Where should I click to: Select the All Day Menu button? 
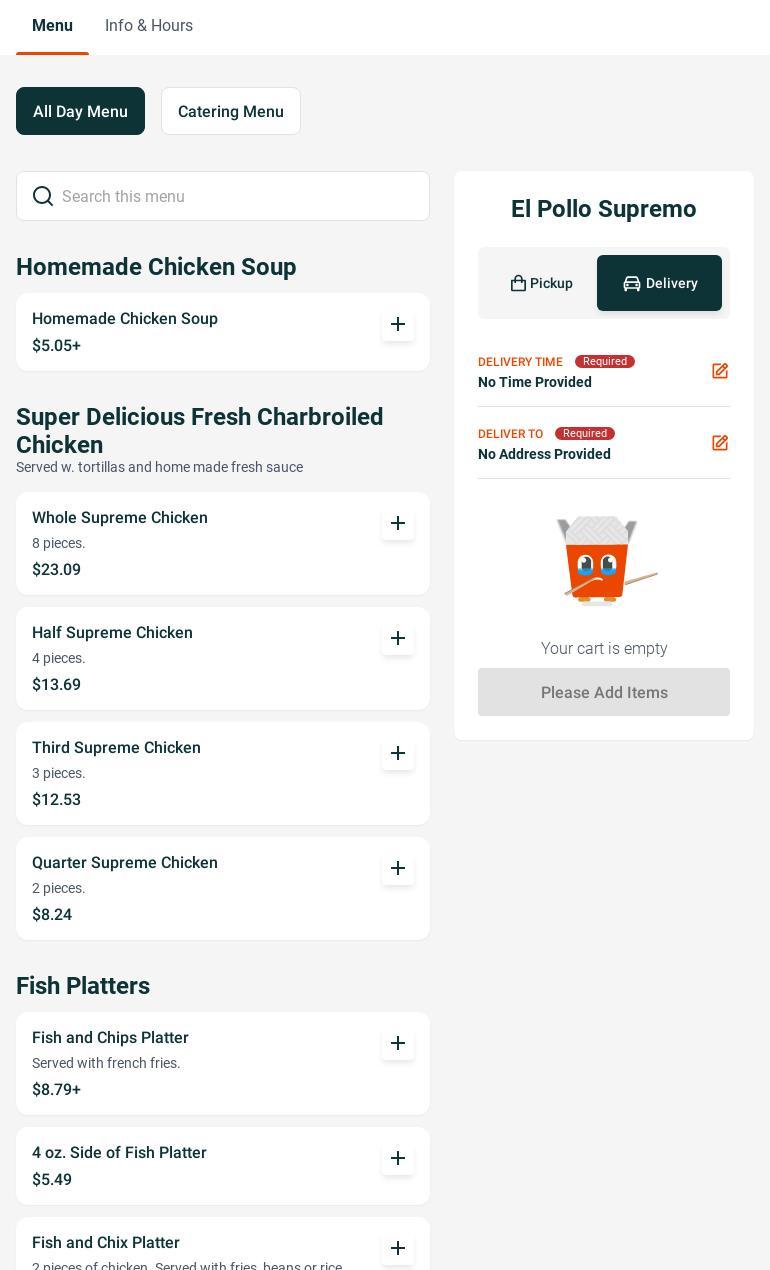point(80,111)
